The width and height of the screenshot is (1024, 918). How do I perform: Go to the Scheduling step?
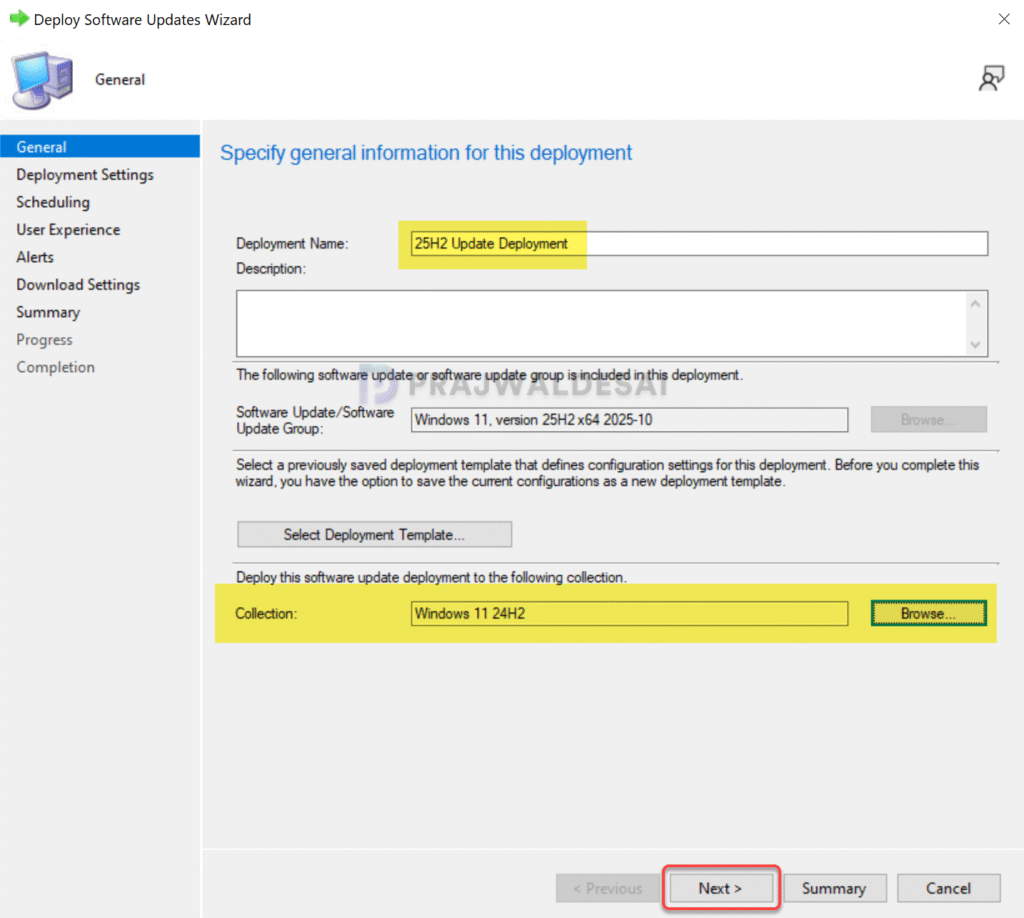pyautogui.click(x=53, y=202)
